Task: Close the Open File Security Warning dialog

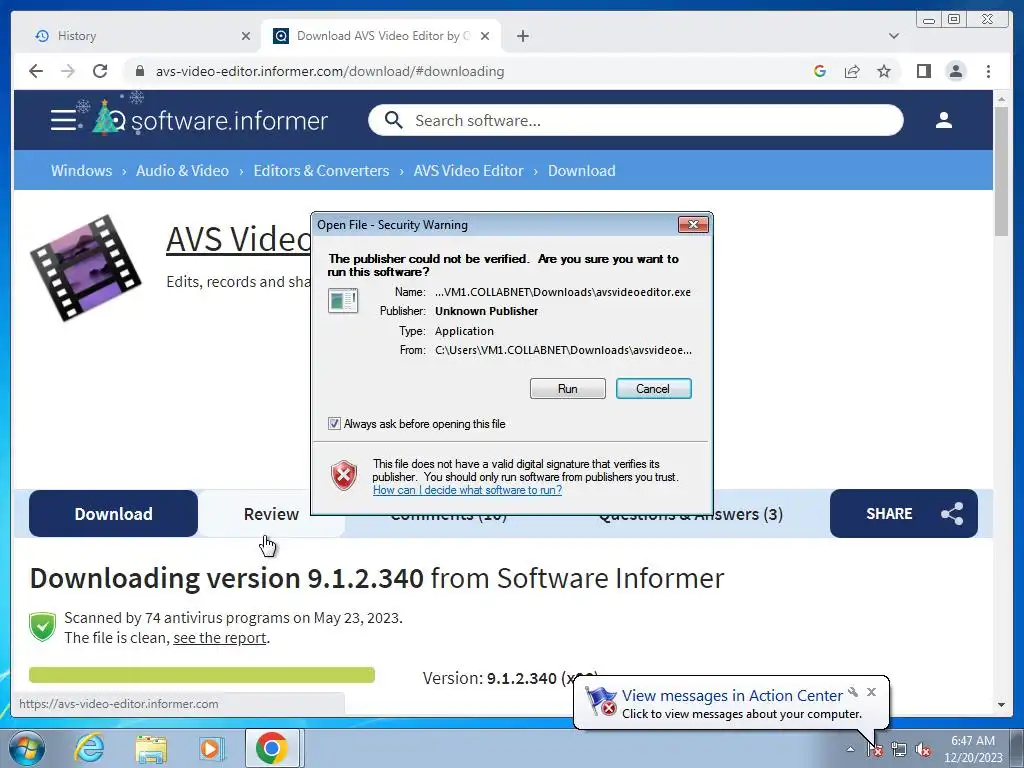Action: (693, 225)
